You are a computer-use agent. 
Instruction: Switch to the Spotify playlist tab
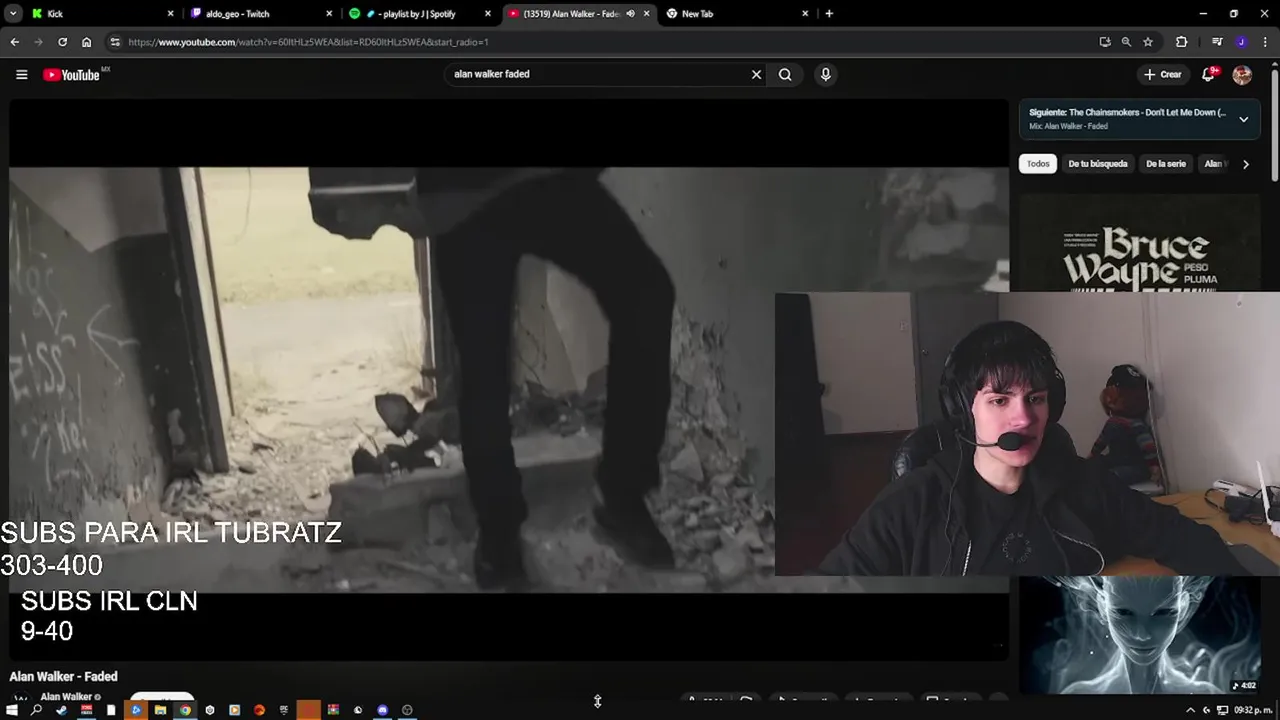420,14
